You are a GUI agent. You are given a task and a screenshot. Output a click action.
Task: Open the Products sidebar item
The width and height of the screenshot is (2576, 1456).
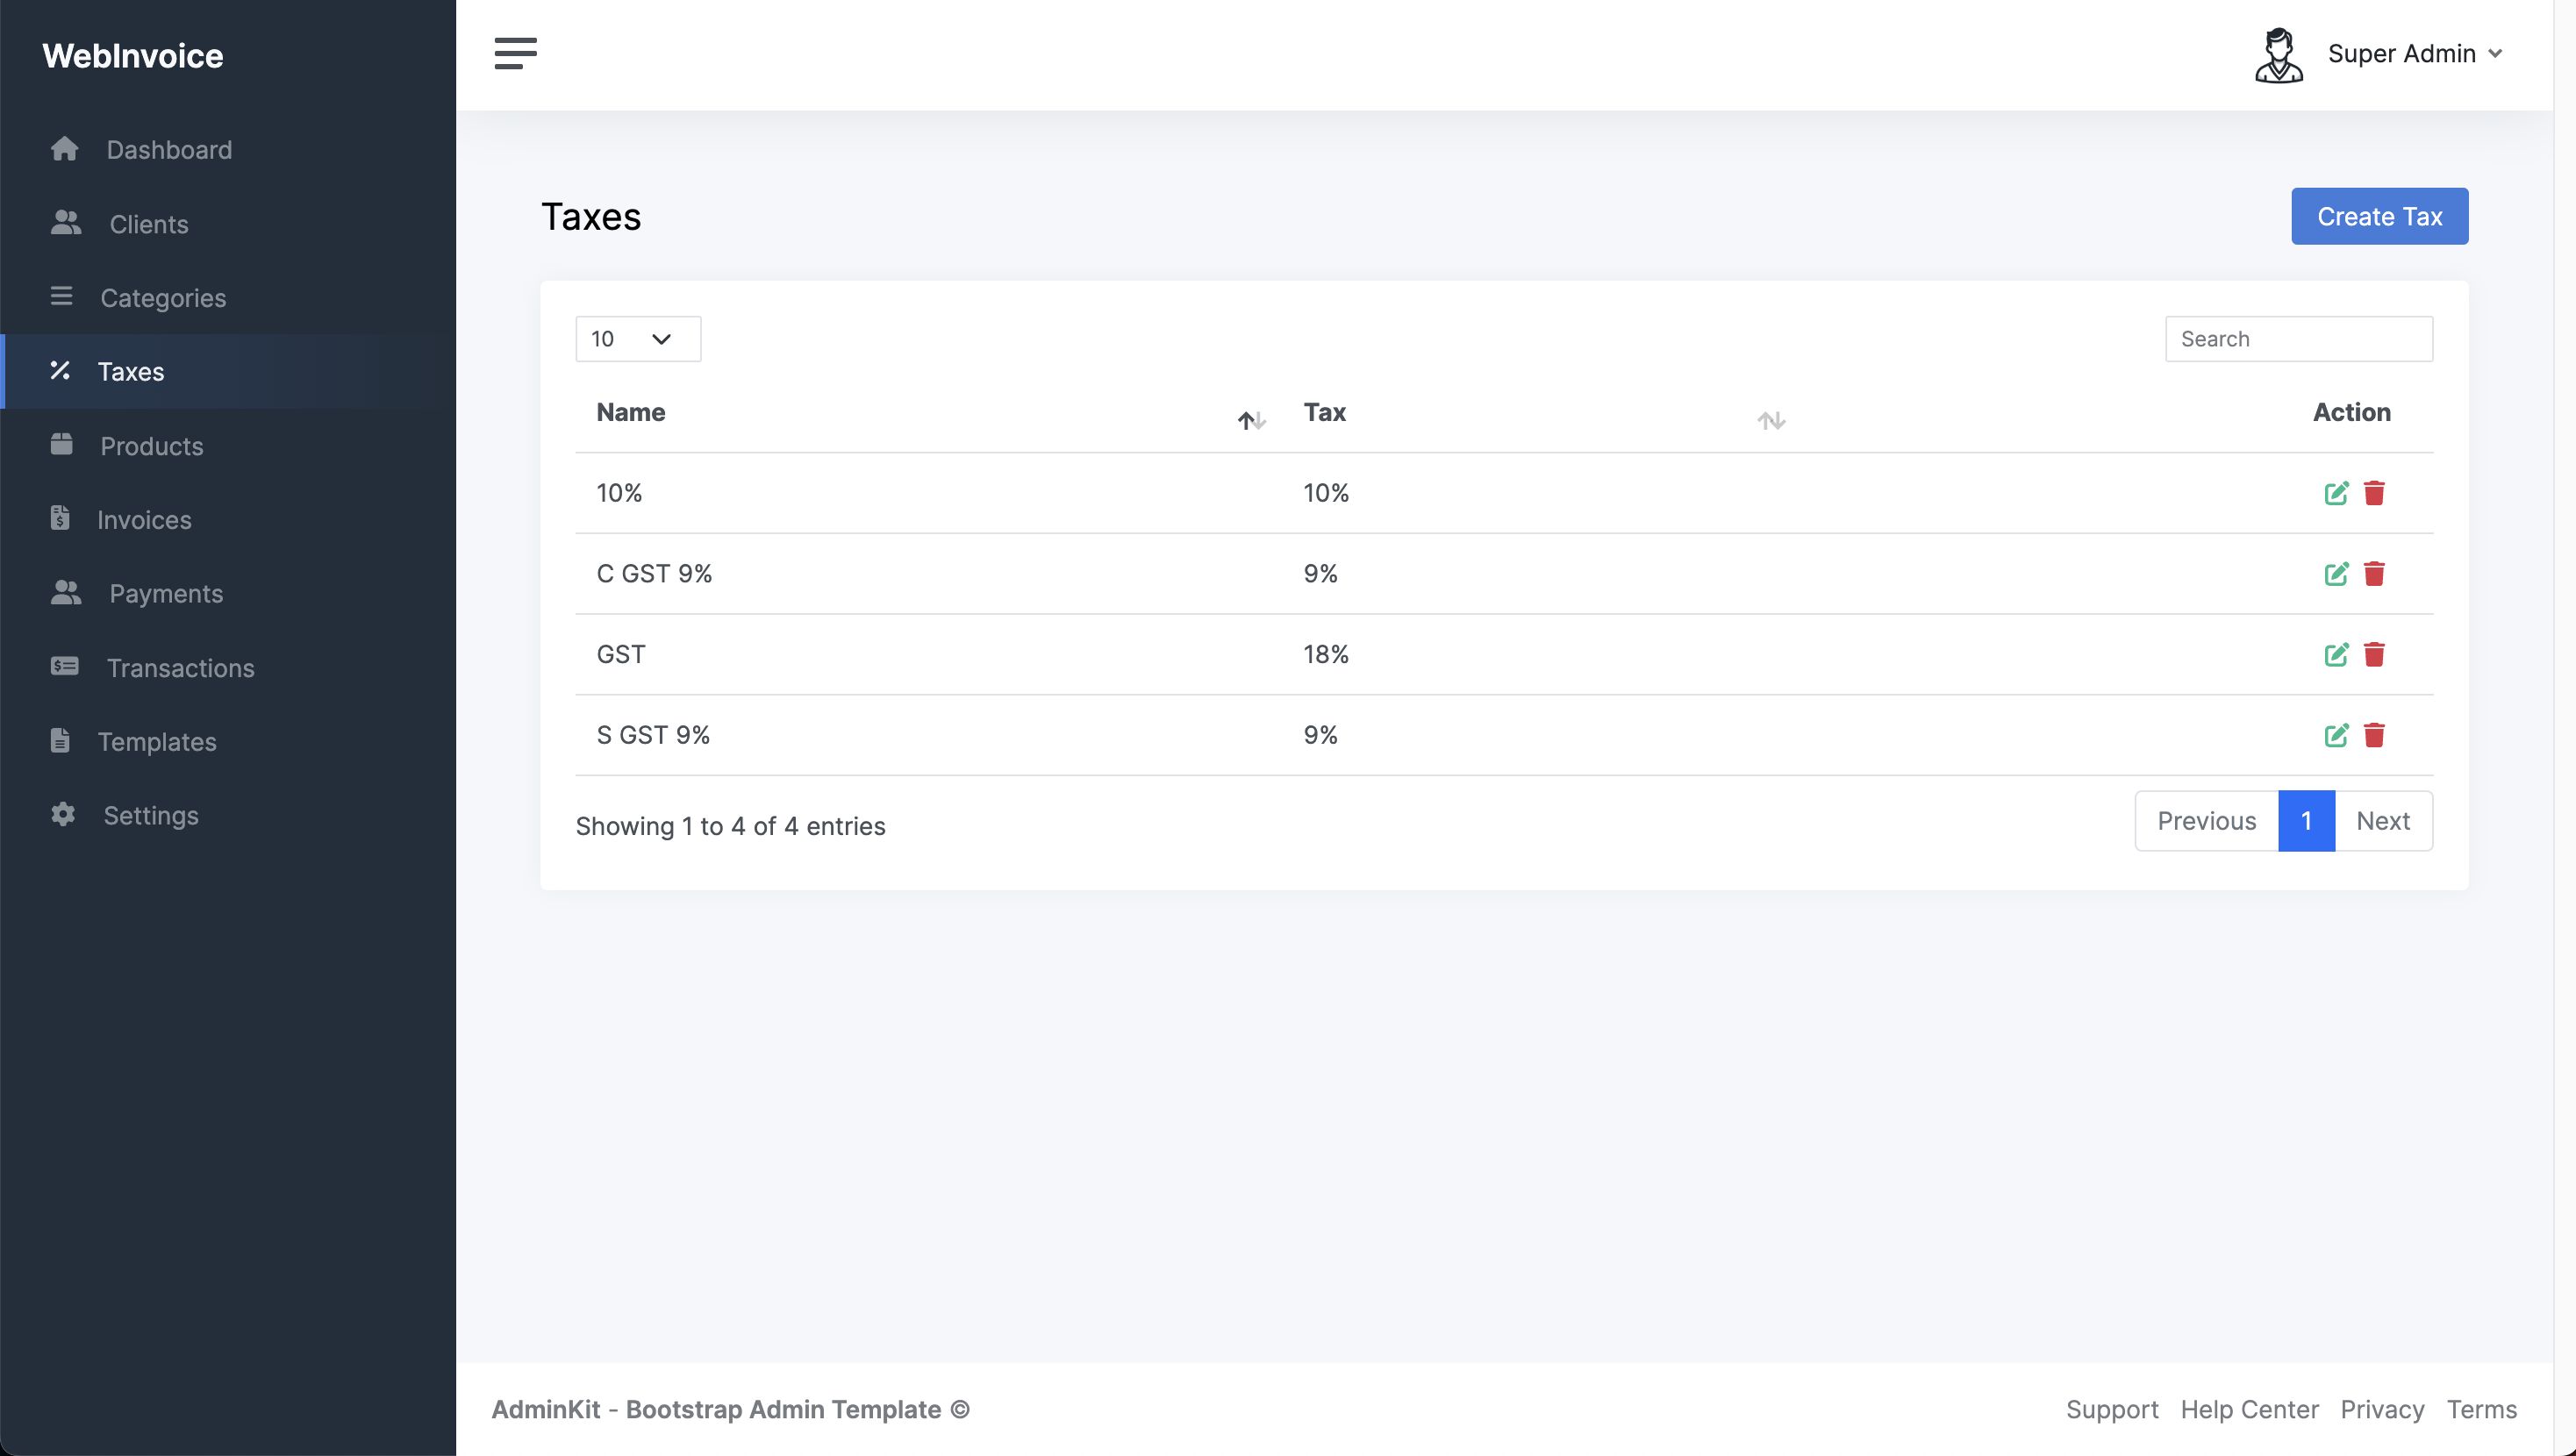tap(151, 446)
